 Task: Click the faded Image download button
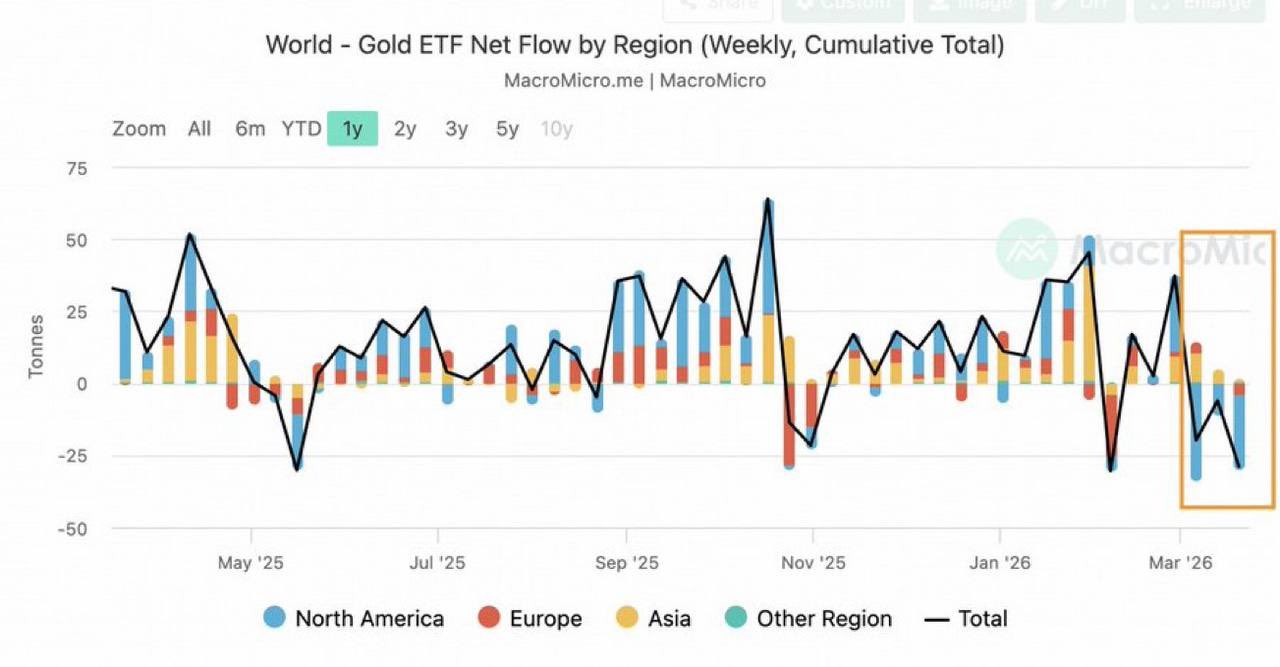pyautogui.click(x=969, y=6)
